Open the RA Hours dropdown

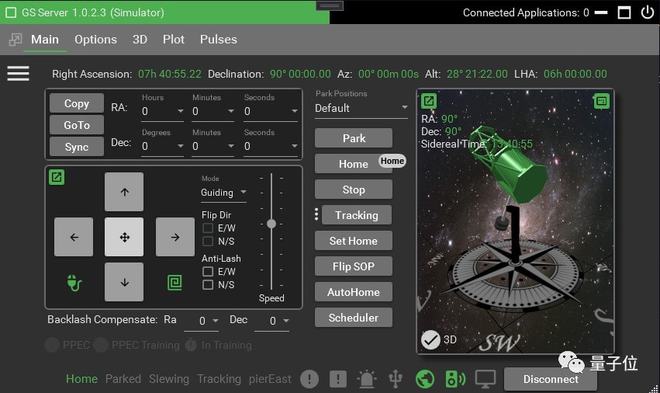point(162,111)
